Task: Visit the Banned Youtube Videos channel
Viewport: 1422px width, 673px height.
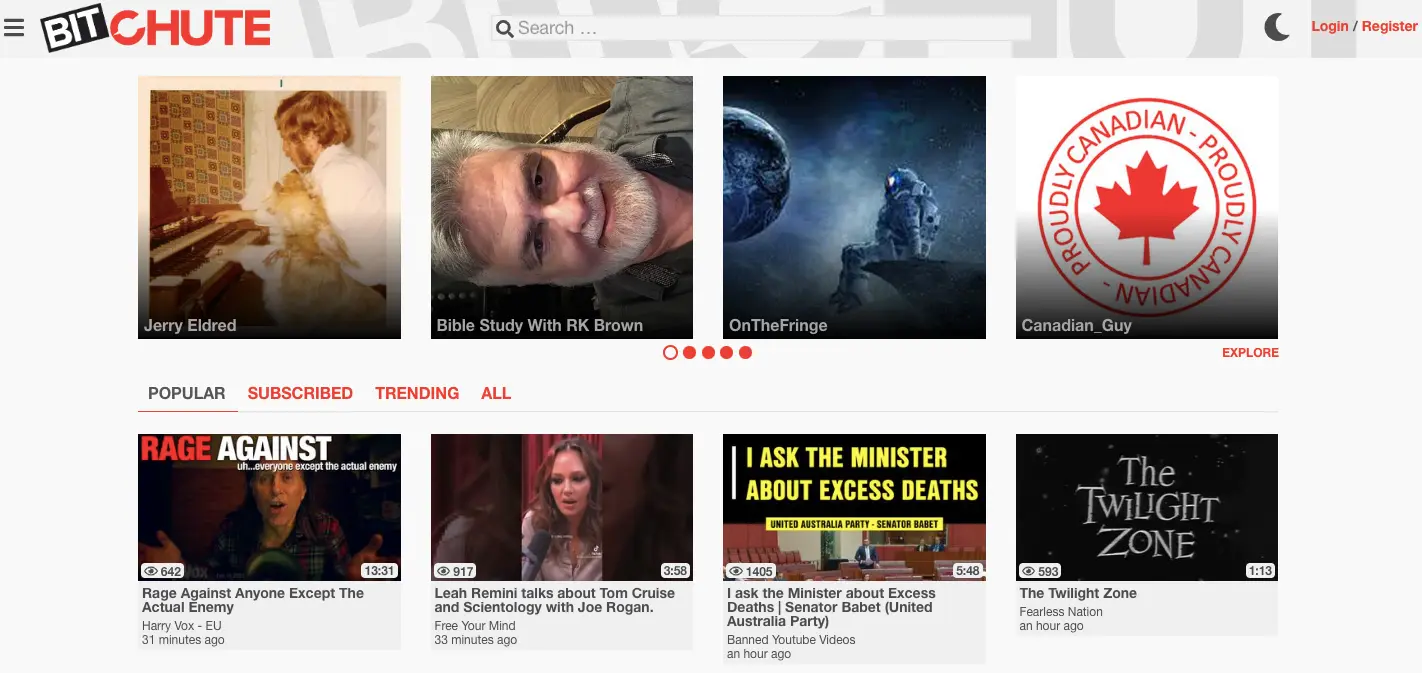Action: [x=791, y=640]
